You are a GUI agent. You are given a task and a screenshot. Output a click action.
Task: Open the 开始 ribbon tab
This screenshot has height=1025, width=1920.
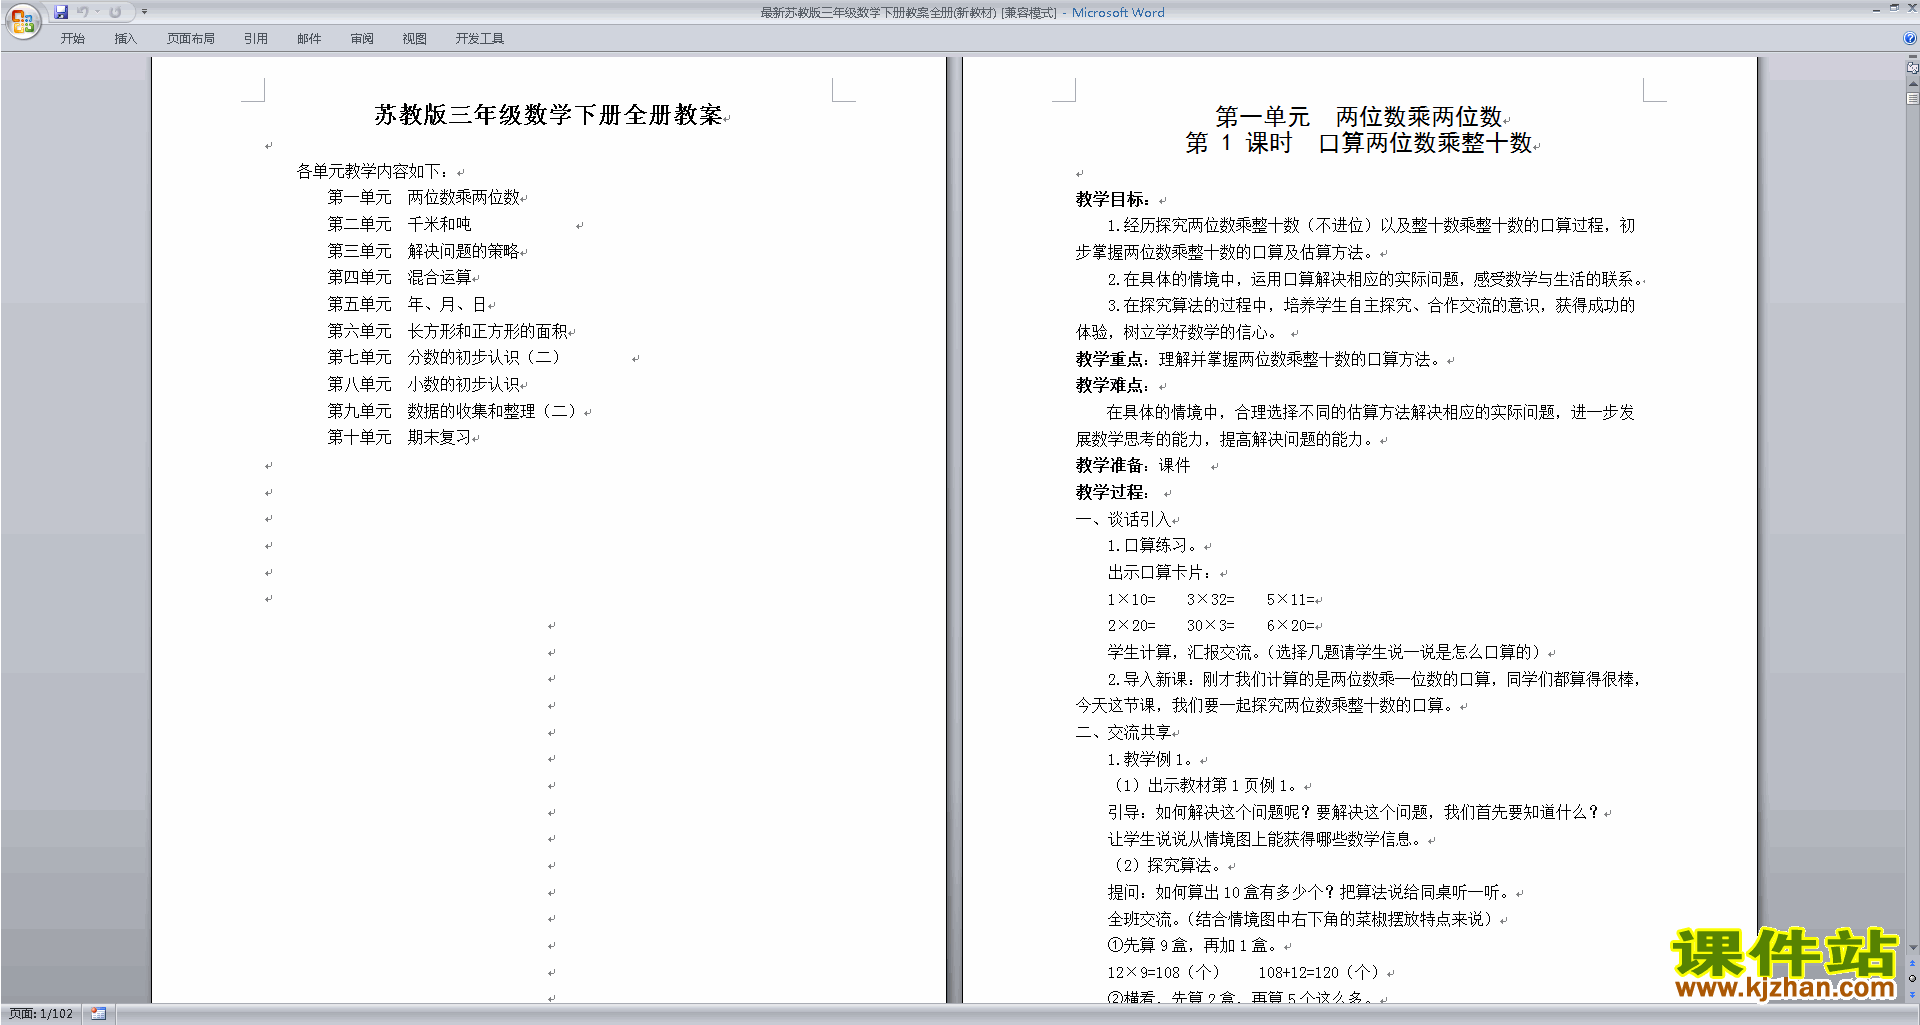(x=72, y=39)
